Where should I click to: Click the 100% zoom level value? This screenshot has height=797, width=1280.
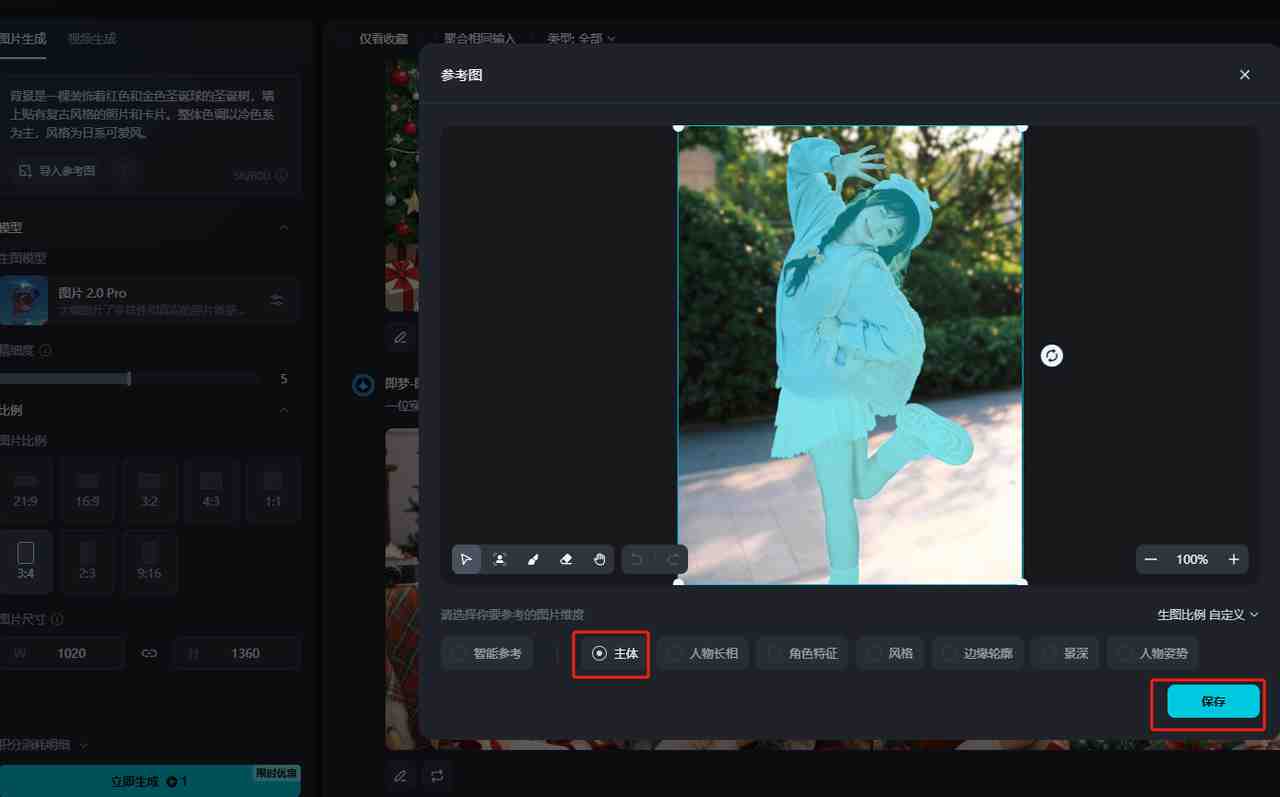(x=1192, y=559)
